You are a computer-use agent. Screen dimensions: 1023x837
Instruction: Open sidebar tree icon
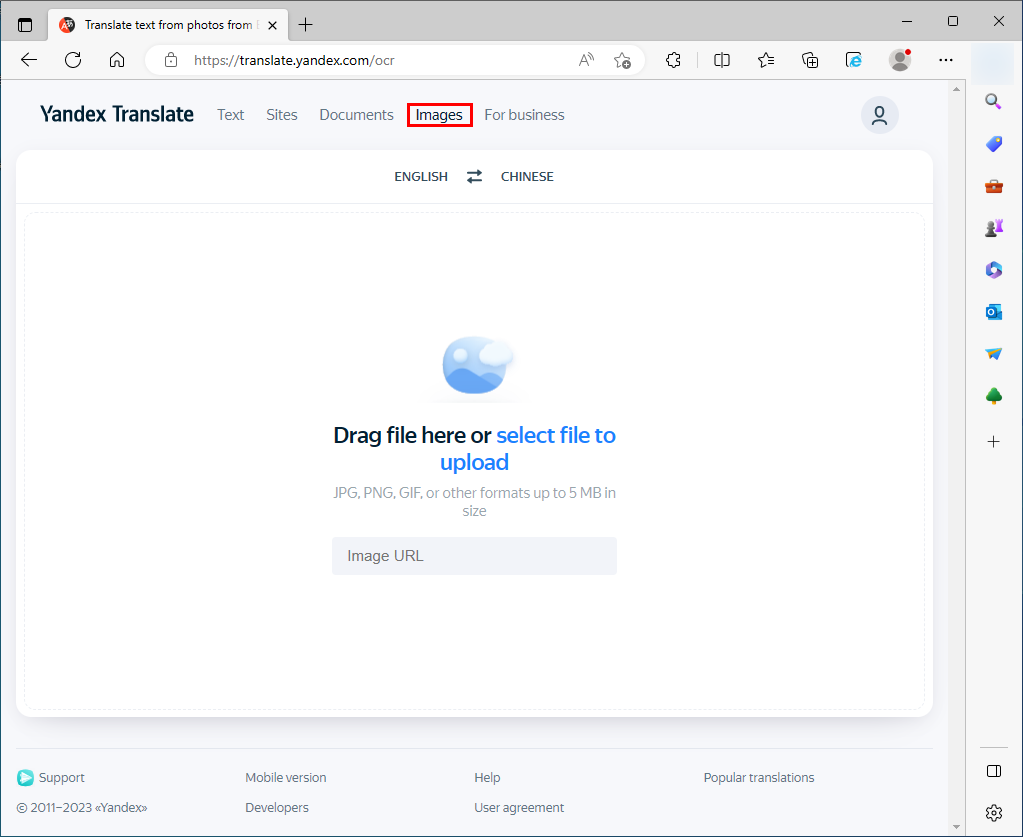pyautogui.click(x=994, y=396)
